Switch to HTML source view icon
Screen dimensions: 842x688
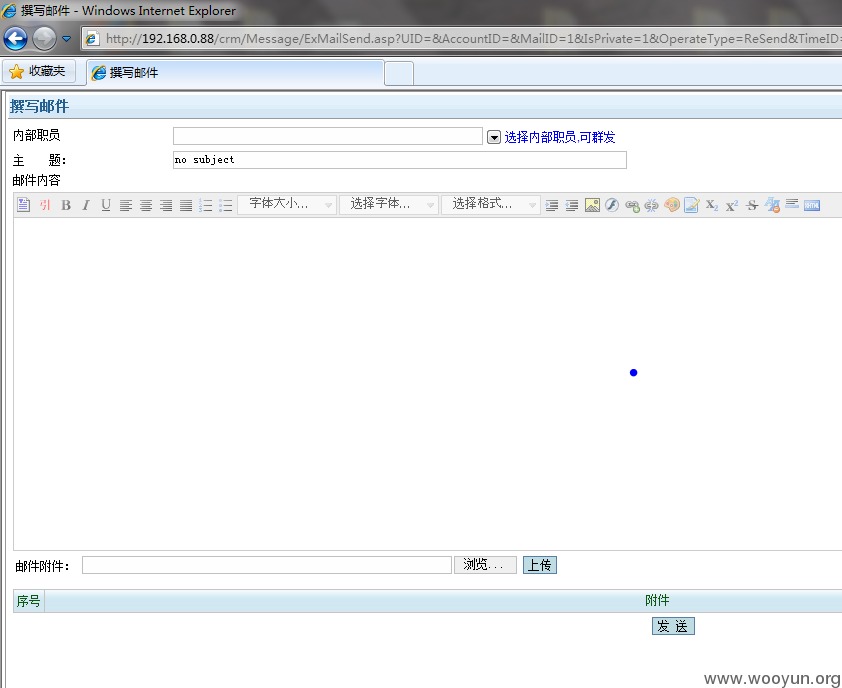pos(812,205)
